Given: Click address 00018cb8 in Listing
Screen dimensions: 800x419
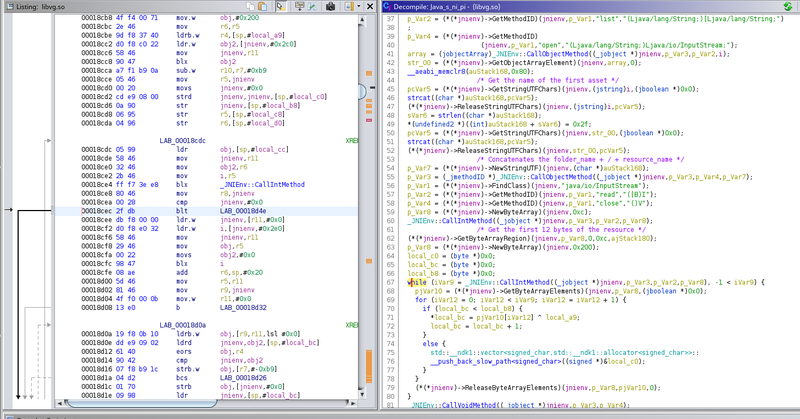Looking at the screenshot, I should tap(96, 17).
